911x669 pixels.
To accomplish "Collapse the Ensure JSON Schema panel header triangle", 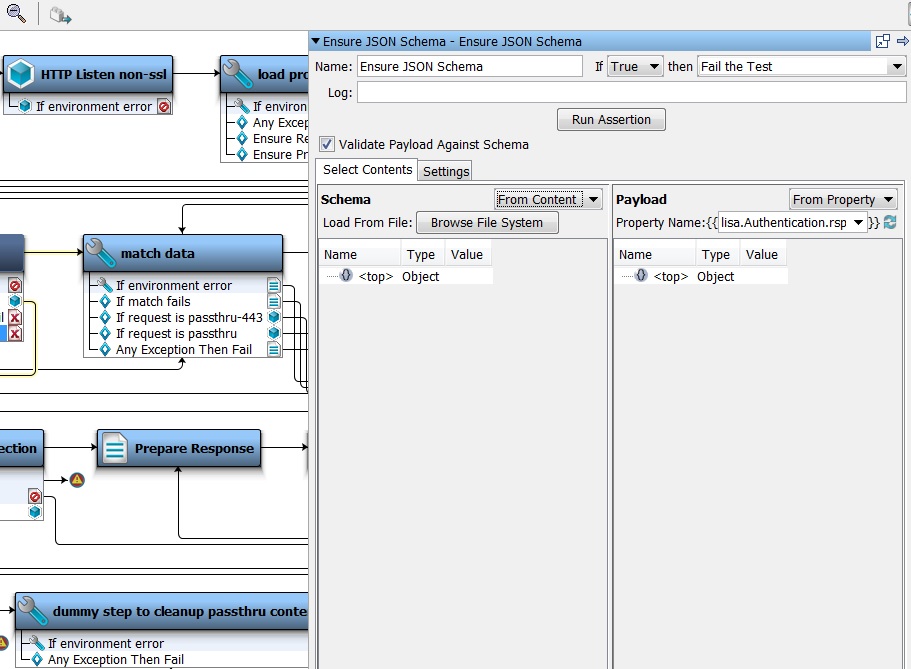I will pos(316,40).
